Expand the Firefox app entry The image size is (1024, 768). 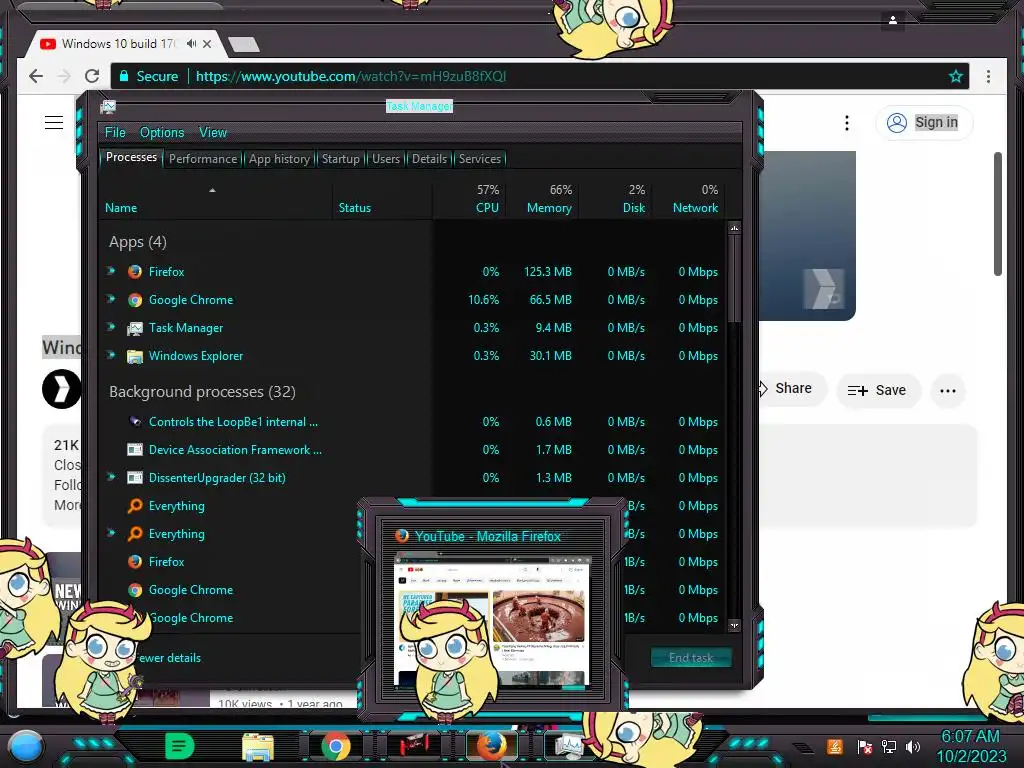112,271
